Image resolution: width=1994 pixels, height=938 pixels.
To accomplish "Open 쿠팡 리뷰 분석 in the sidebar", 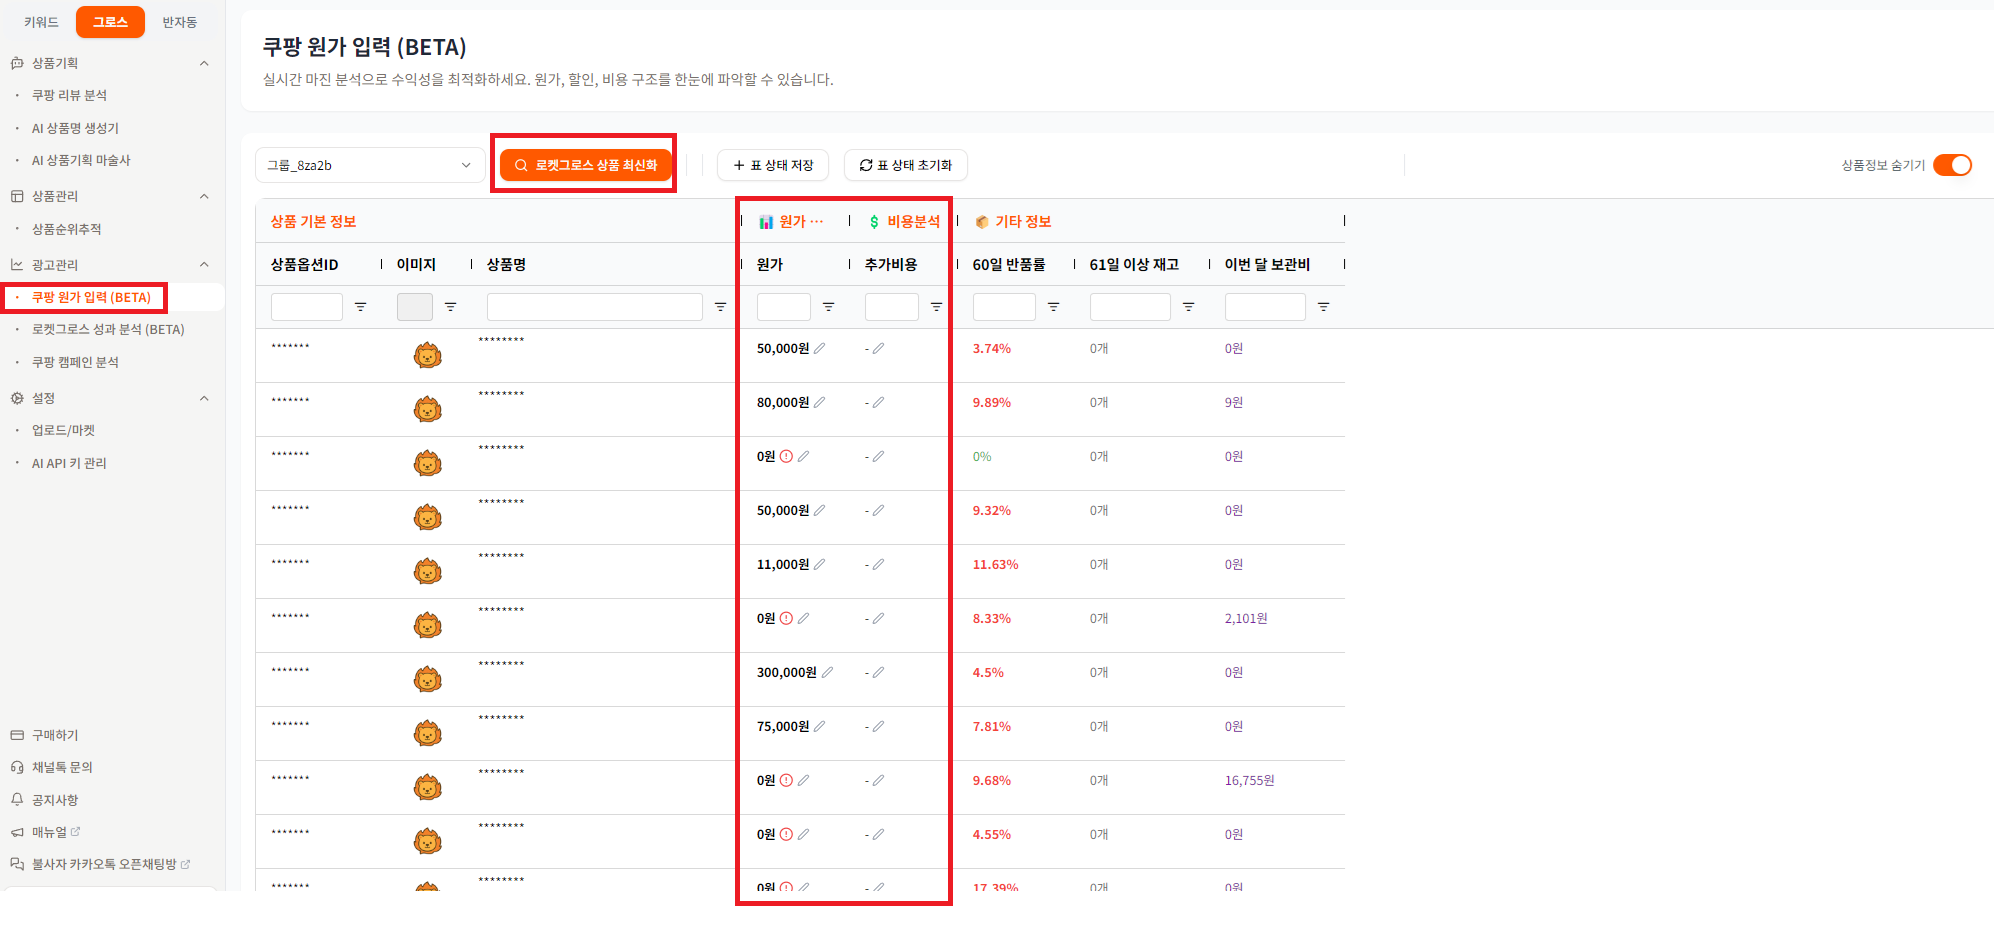I will tap(69, 95).
